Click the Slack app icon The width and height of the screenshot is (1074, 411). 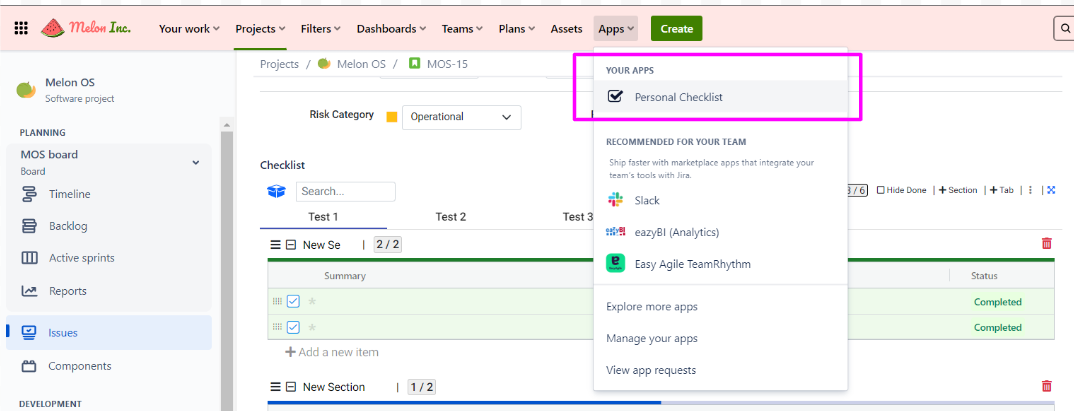(x=615, y=200)
